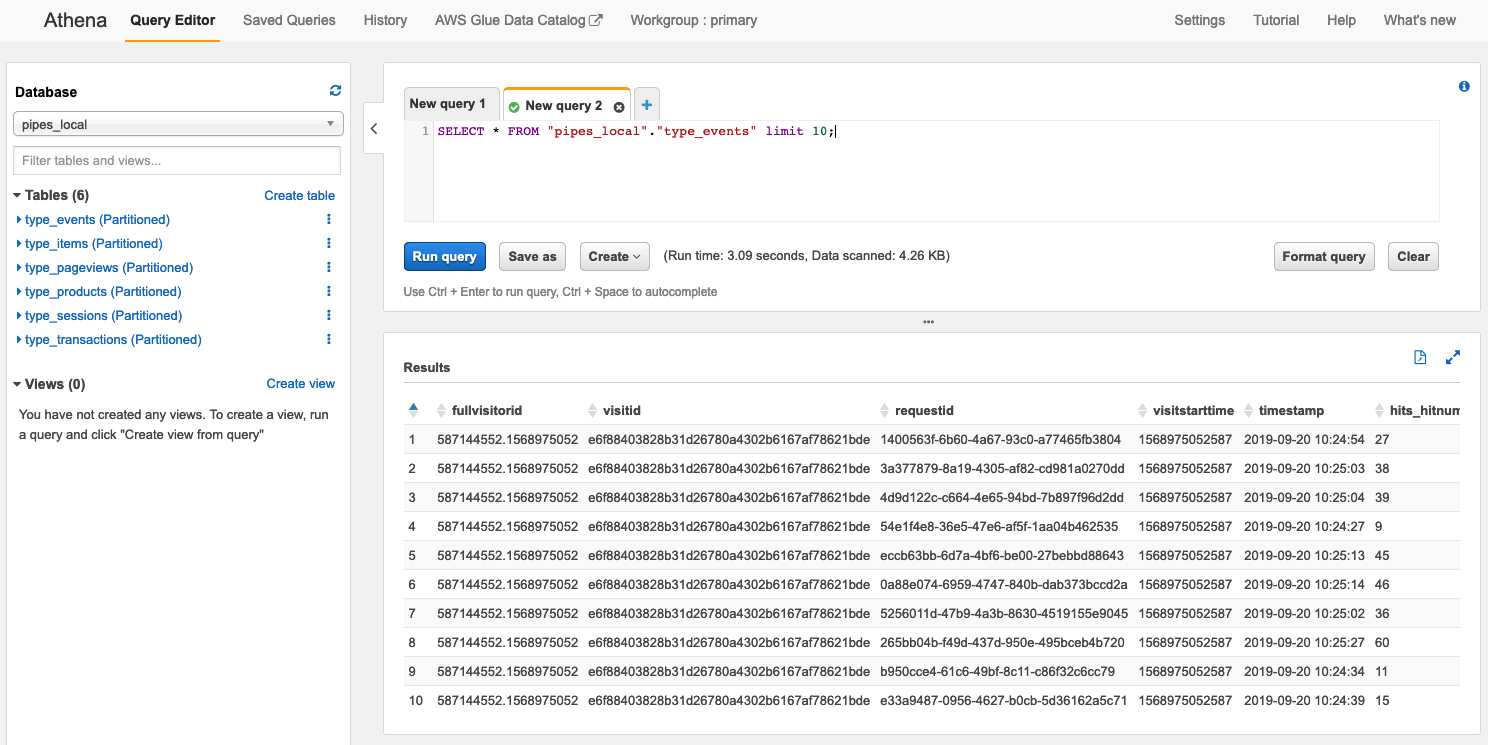This screenshot has height=745, width=1488.
Task: Open the Query Editor tab
Action: (173, 20)
